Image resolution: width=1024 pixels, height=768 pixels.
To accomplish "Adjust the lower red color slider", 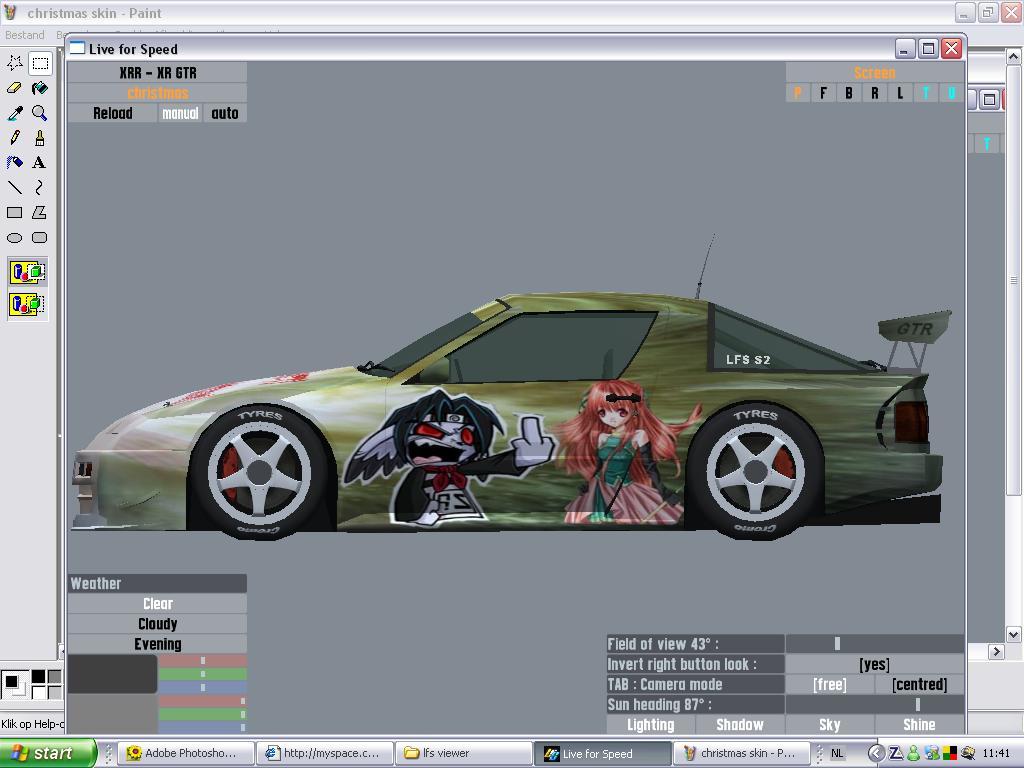I will coord(202,701).
